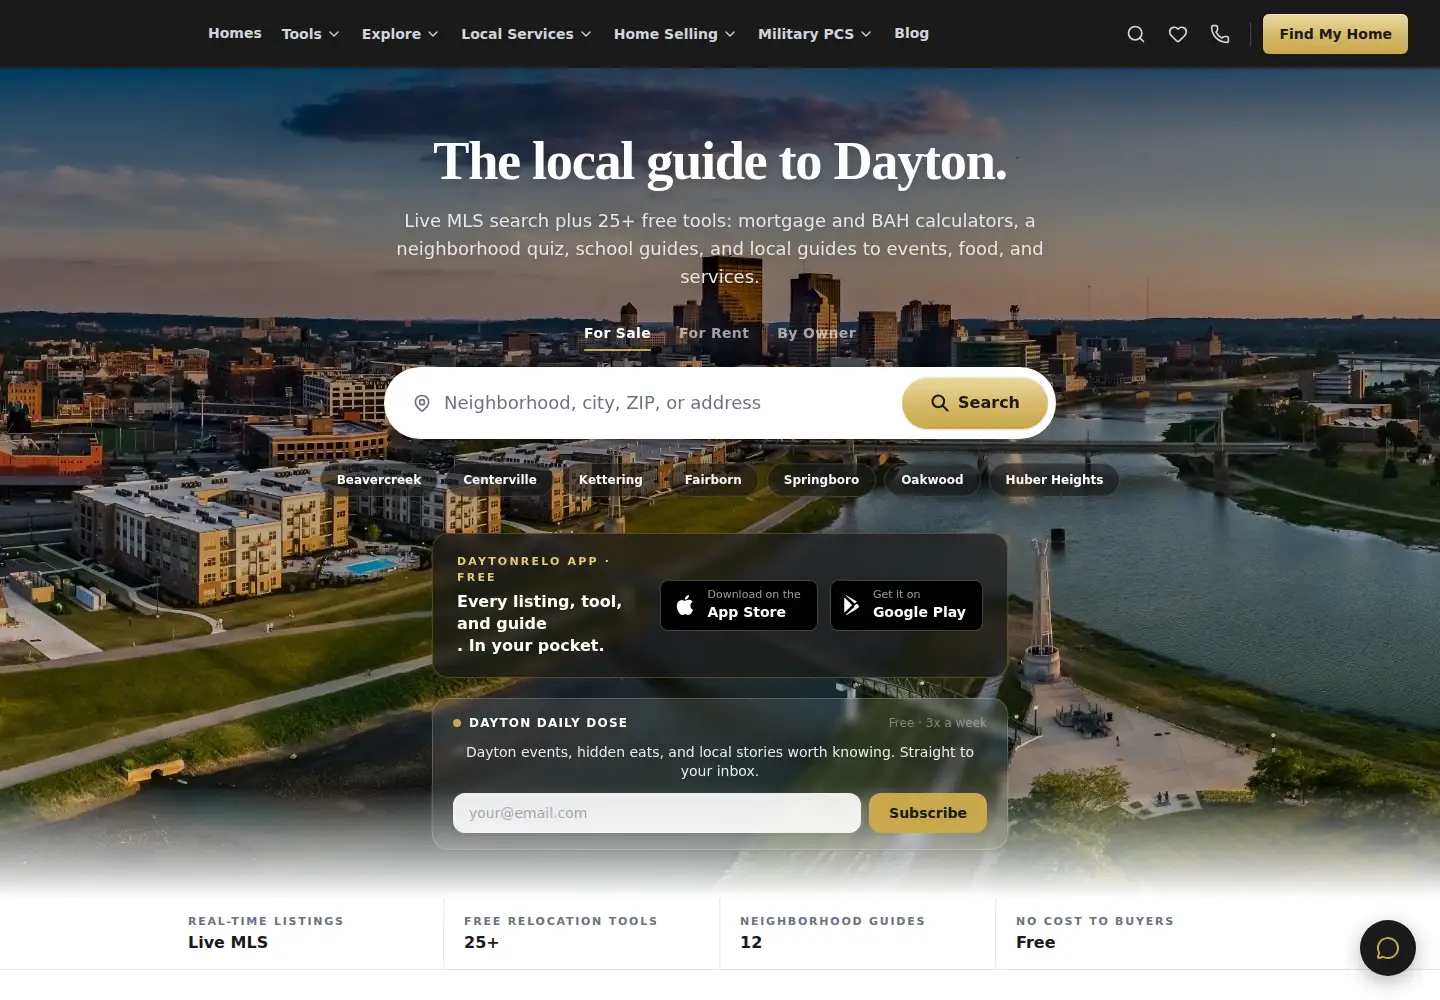Click the email address input field
This screenshot has height=1000, width=1440.
[x=657, y=813]
